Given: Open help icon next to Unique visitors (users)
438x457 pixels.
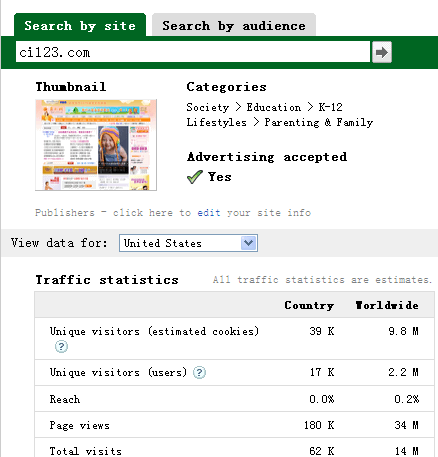Looking at the screenshot, I should (x=199, y=372).
